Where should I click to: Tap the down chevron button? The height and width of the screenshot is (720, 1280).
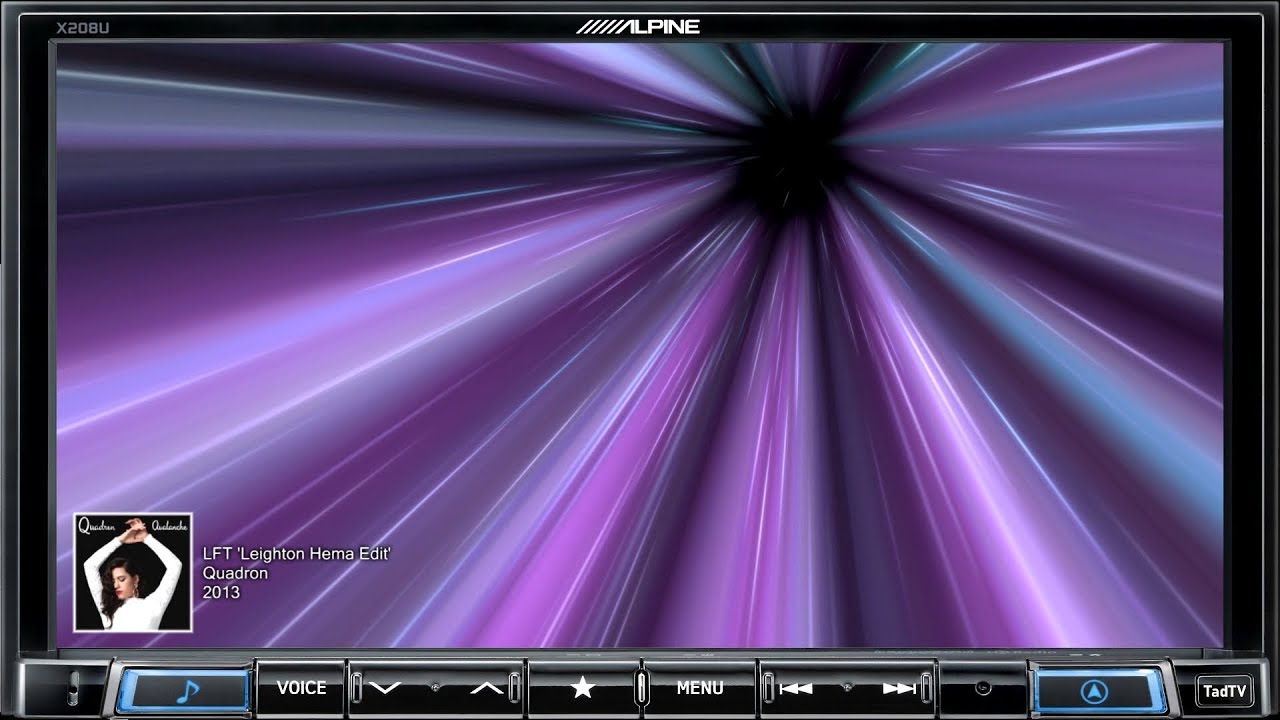tap(385, 688)
